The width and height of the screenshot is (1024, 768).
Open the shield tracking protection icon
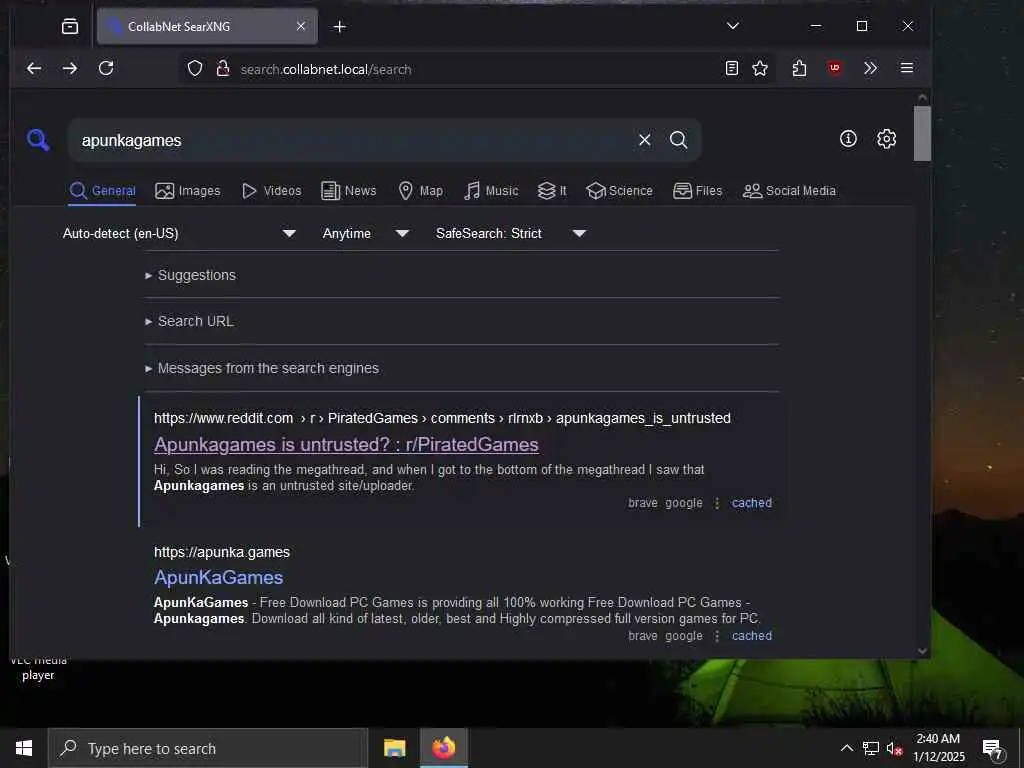click(195, 69)
